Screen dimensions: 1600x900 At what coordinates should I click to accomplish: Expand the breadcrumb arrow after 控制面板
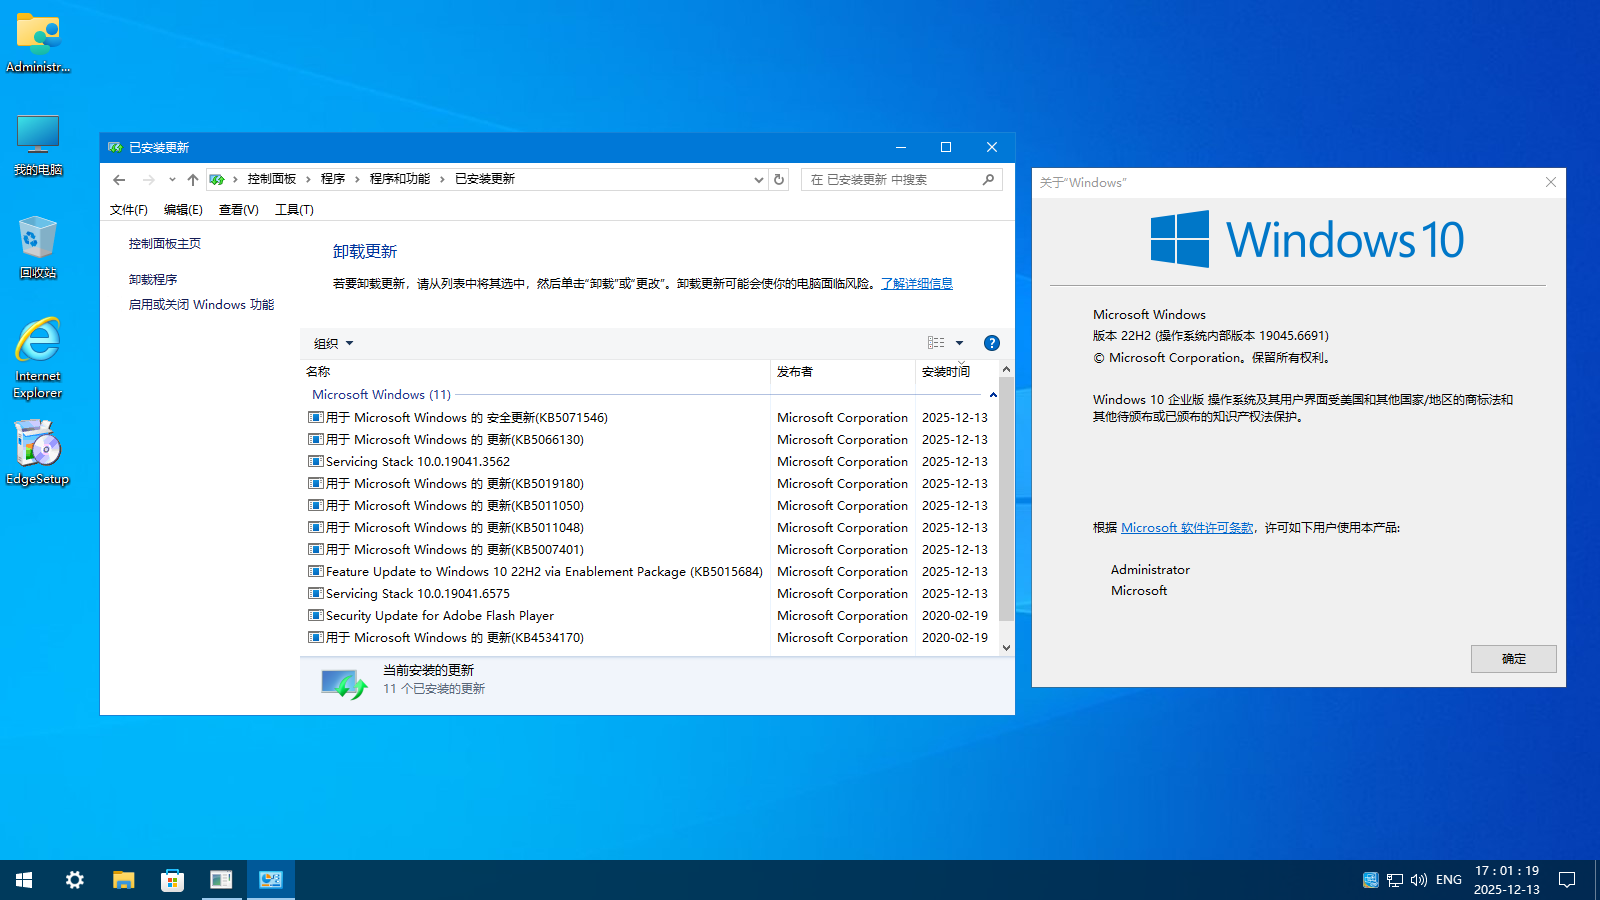tap(309, 180)
